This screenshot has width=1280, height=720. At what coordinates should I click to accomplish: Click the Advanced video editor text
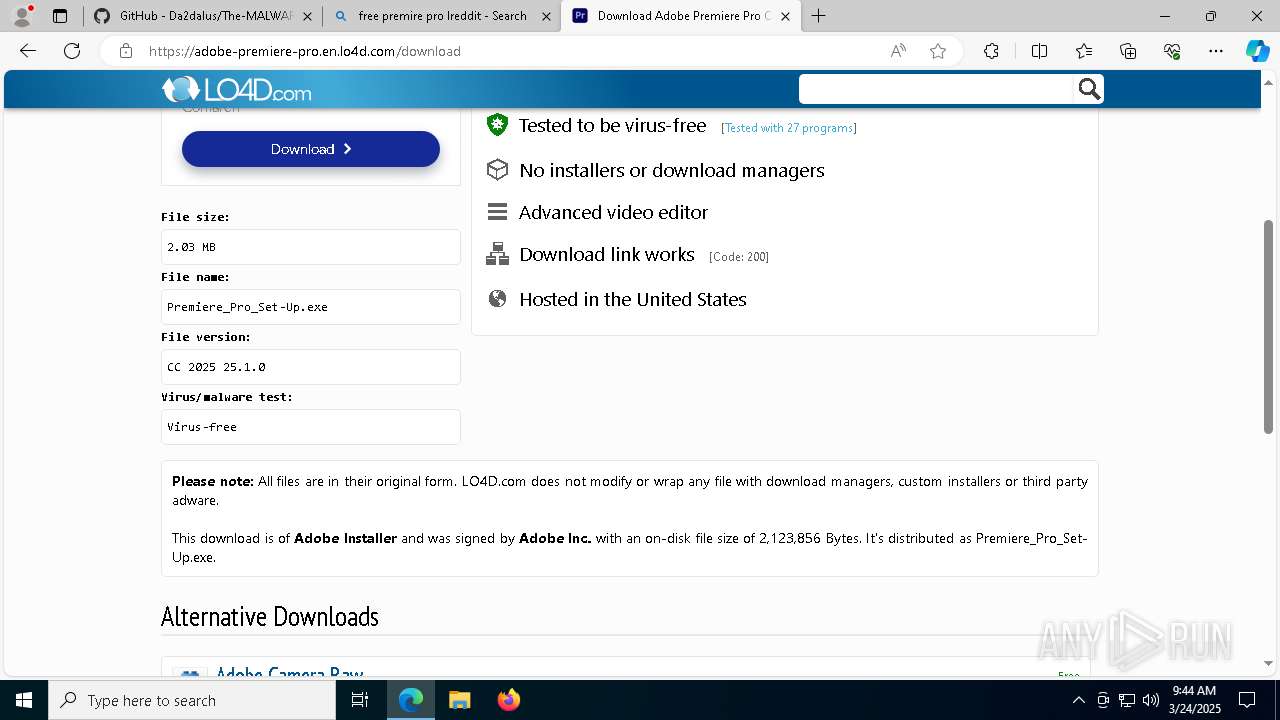tap(613, 212)
